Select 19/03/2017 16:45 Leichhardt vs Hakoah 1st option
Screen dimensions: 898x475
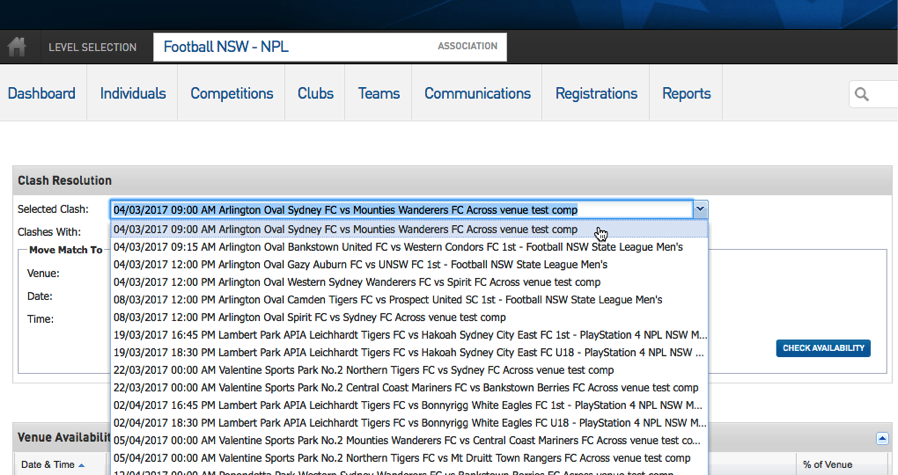point(409,335)
